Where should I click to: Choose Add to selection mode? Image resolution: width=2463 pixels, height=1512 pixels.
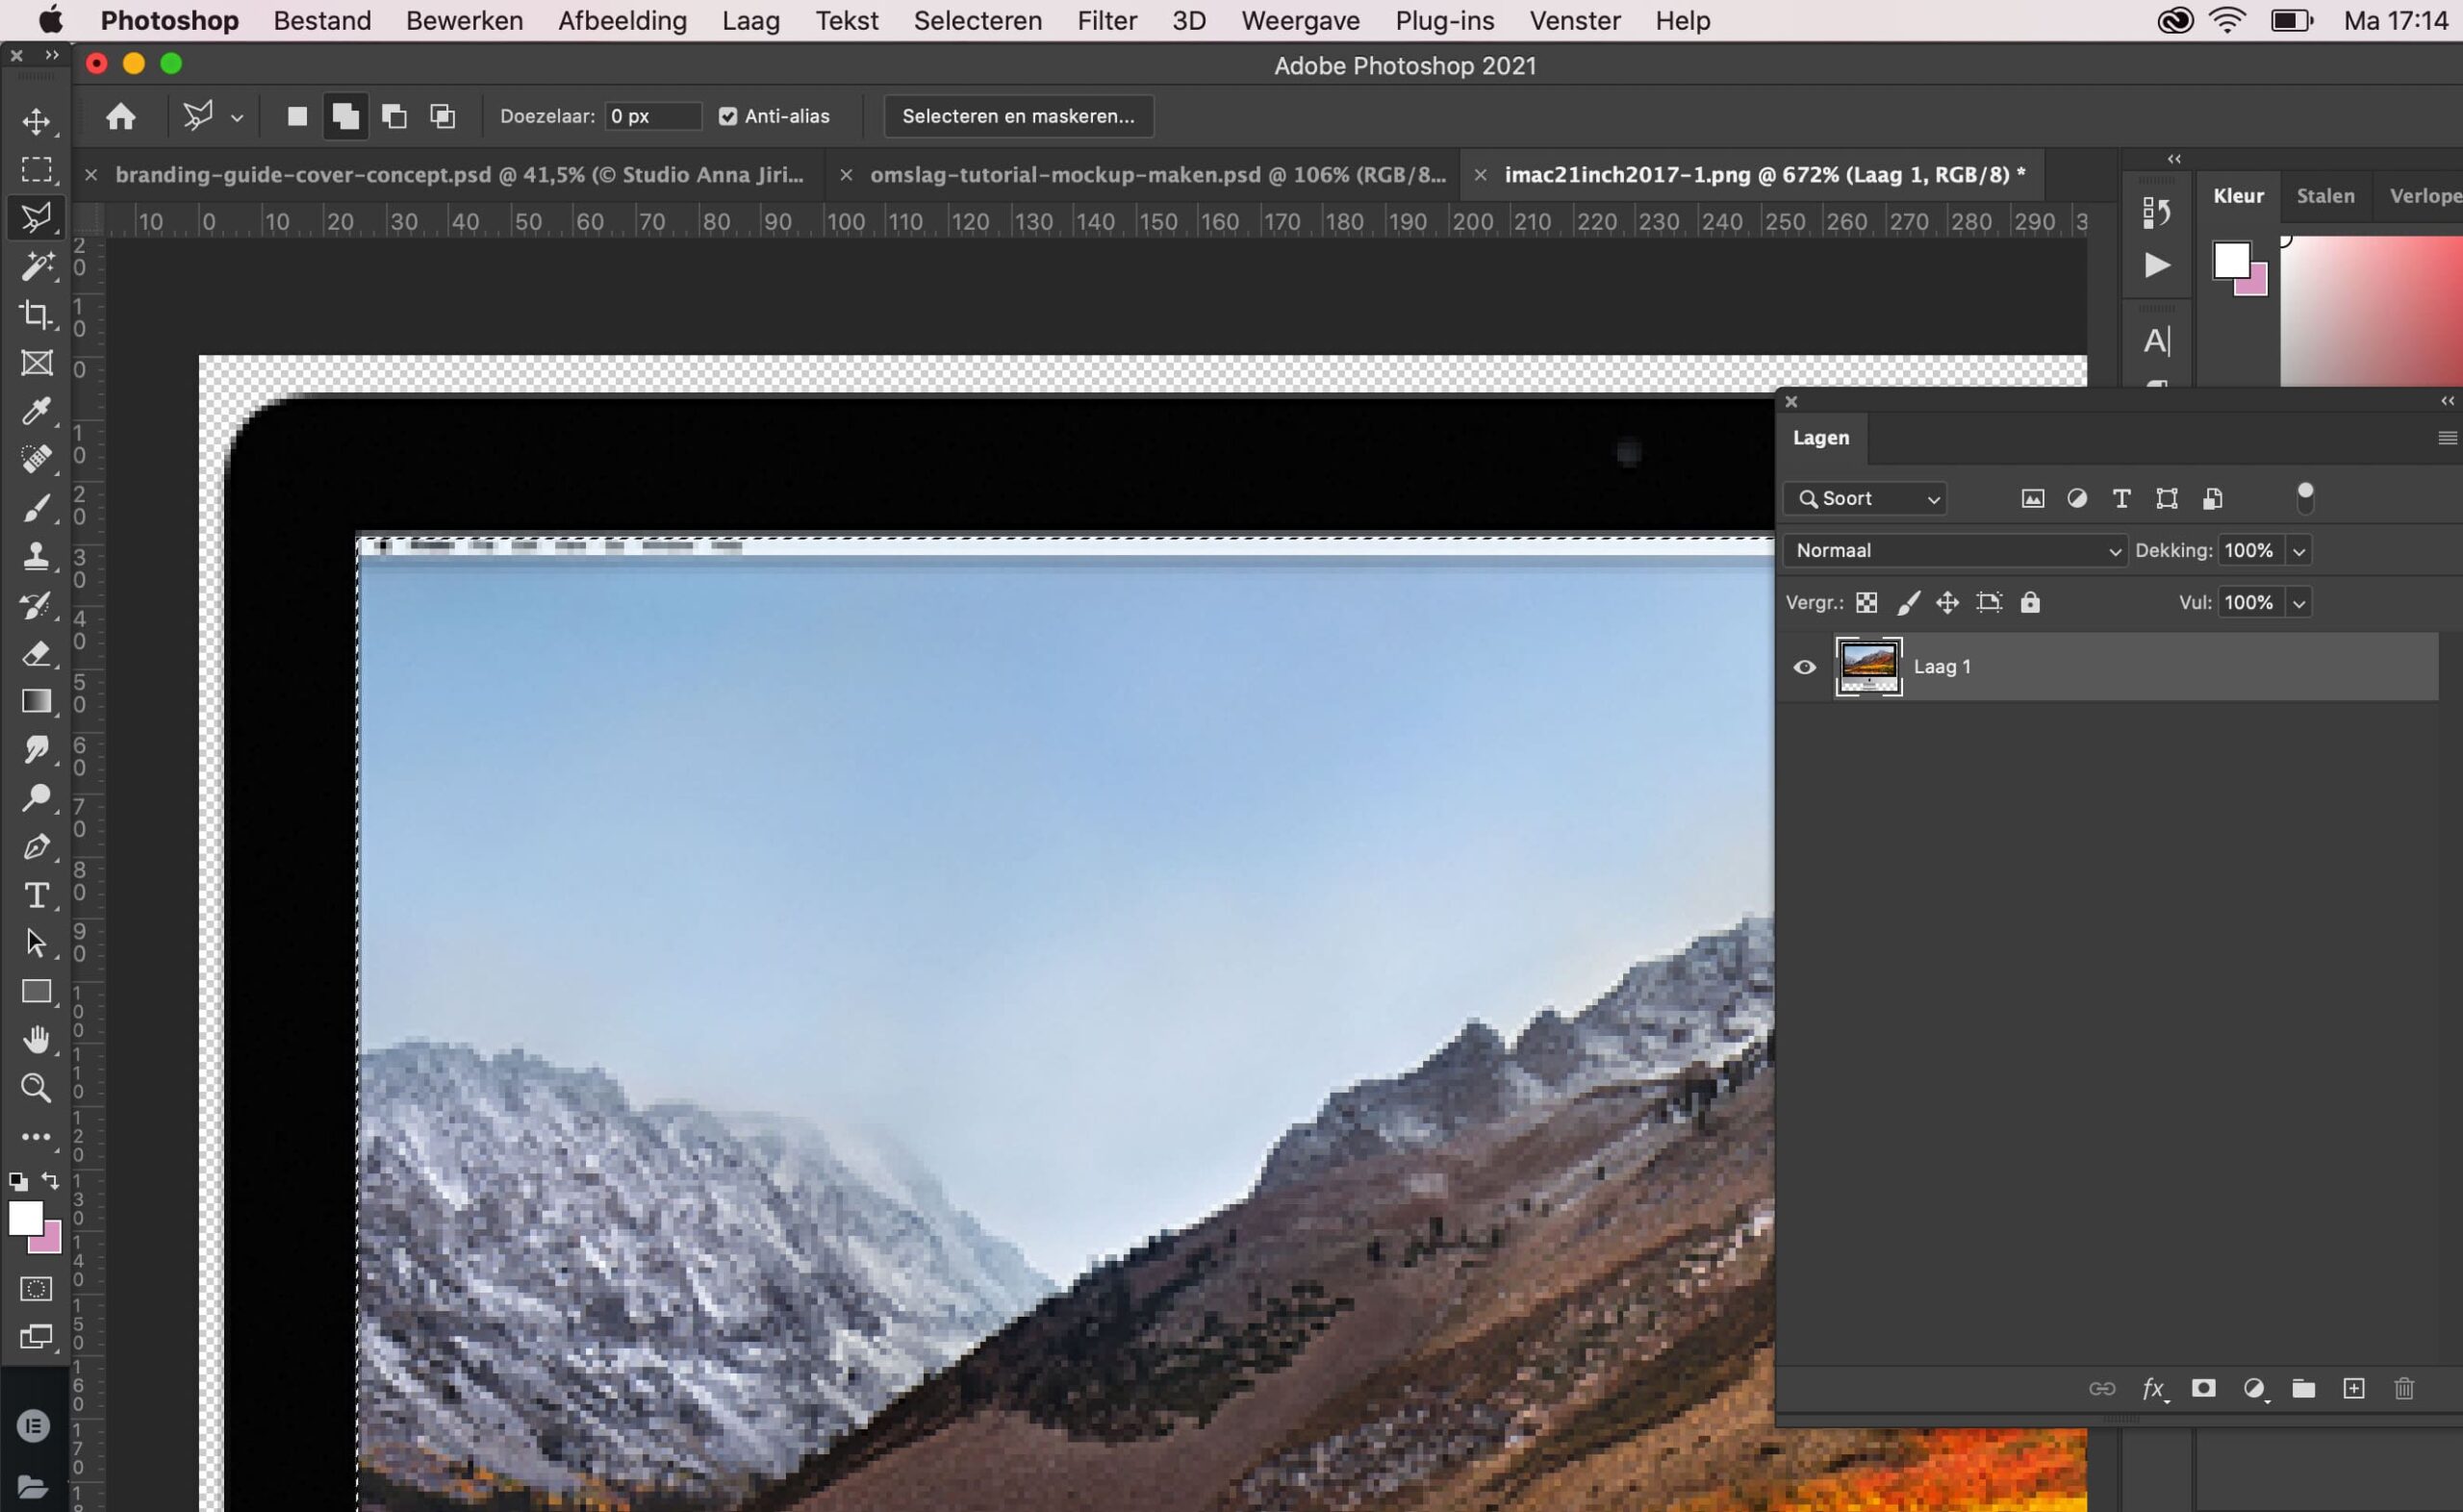346,116
